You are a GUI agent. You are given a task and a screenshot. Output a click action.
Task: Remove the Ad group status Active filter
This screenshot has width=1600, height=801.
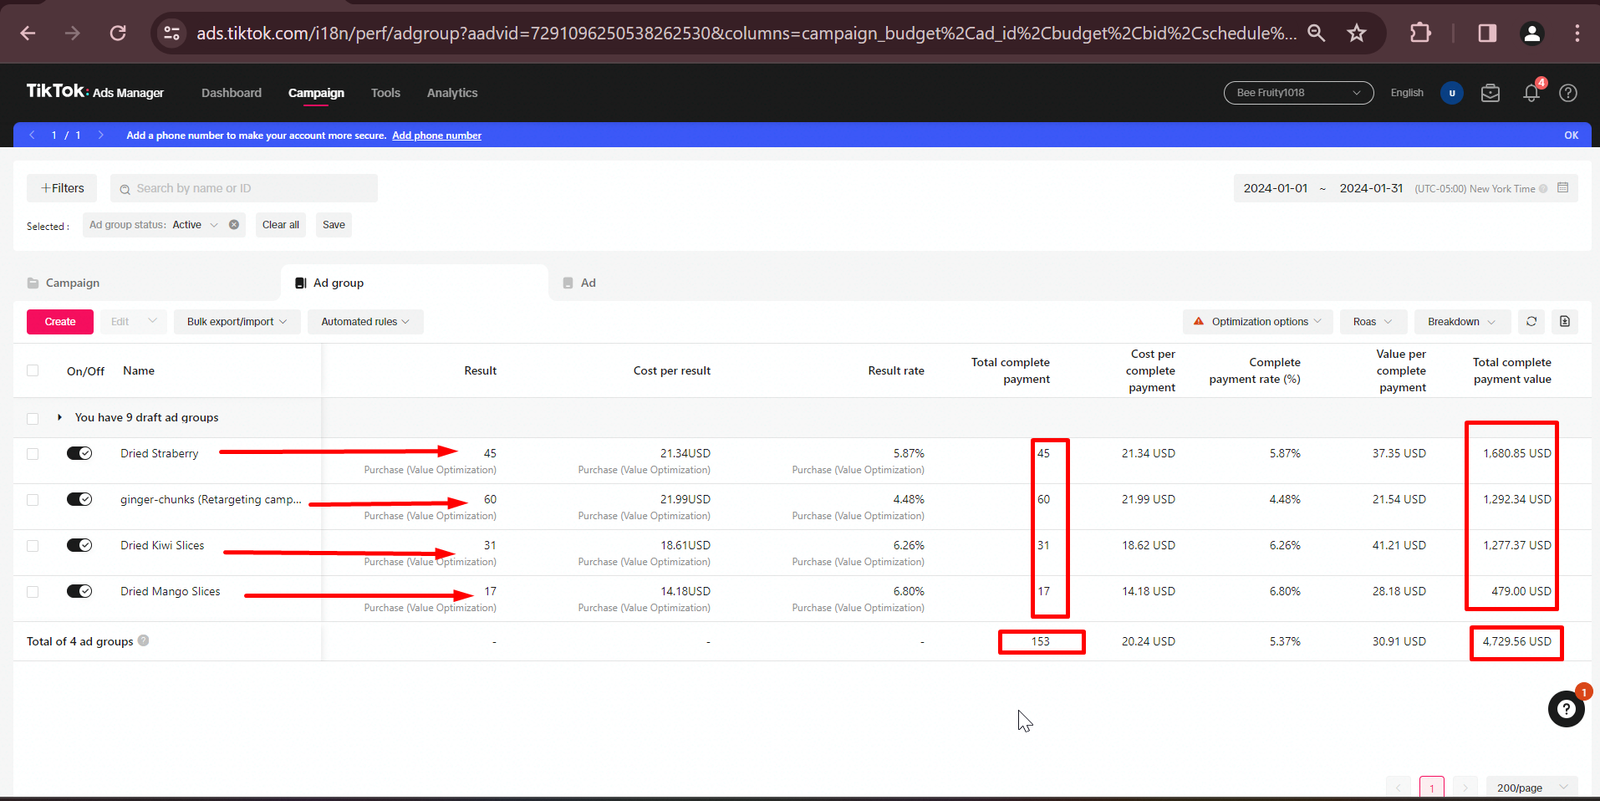[234, 225]
